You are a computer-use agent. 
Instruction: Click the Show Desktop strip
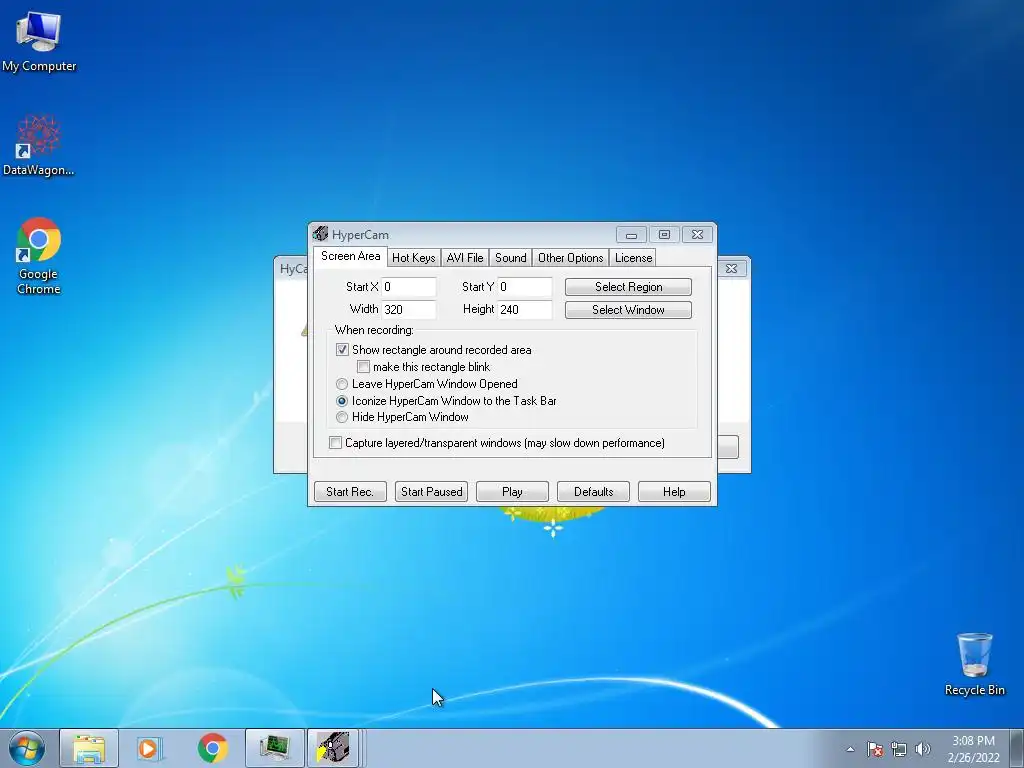pos(1016,748)
